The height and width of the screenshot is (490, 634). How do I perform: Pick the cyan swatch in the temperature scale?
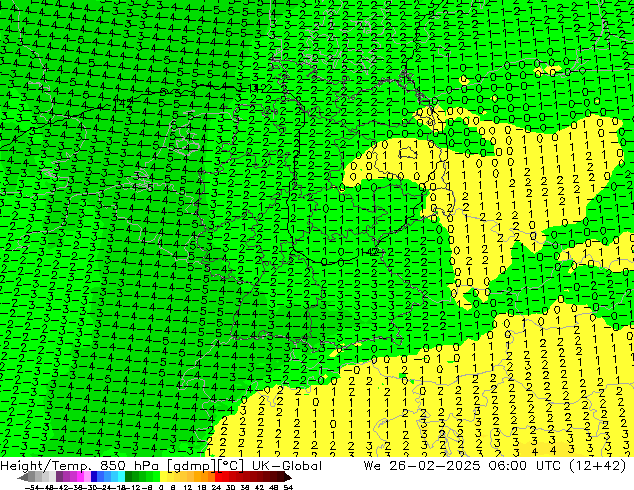(121, 477)
